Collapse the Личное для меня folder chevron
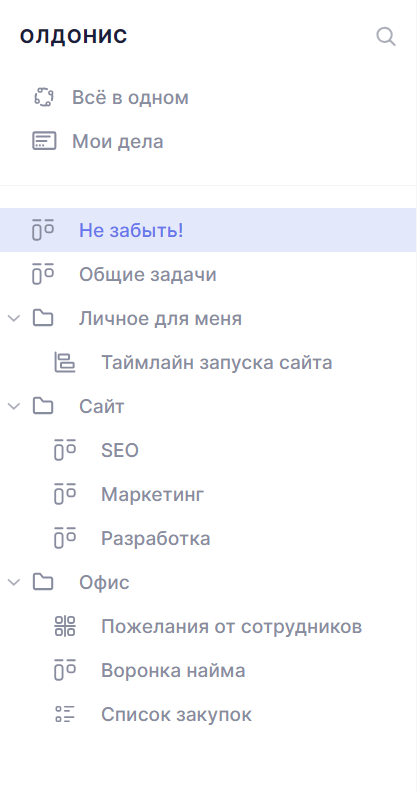Image resolution: width=417 pixels, height=792 pixels. (x=14, y=318)
